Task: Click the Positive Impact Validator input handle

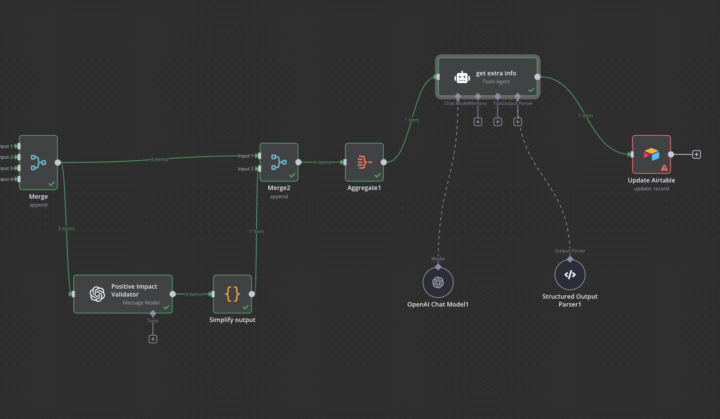Action: (73, 294)
